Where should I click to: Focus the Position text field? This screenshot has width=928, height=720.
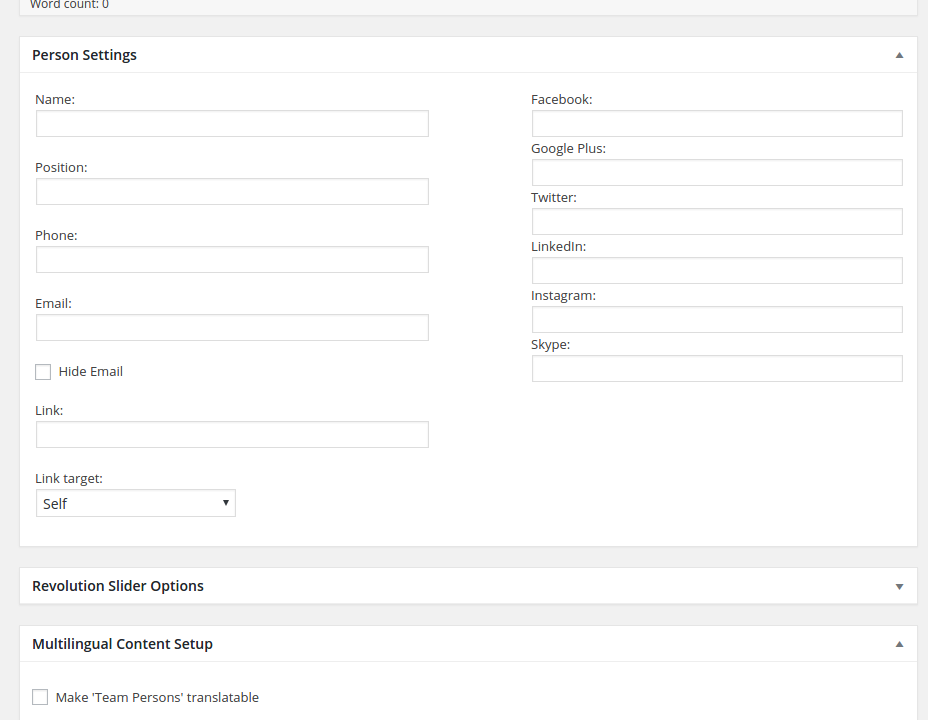pyautogui.click(x=232, y=192)
